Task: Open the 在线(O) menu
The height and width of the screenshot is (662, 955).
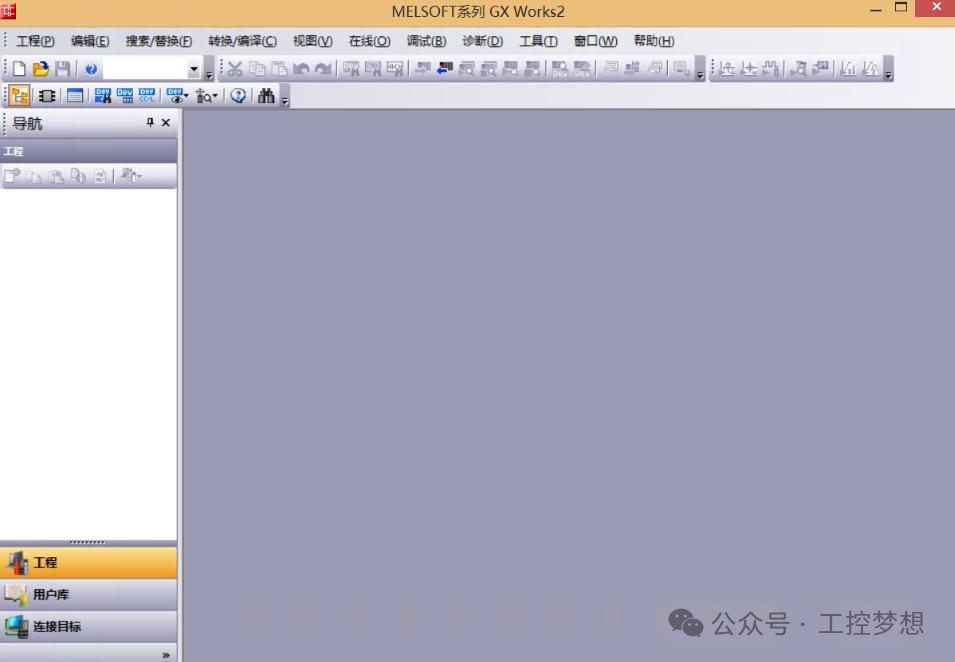Action: tap(369, 41)
